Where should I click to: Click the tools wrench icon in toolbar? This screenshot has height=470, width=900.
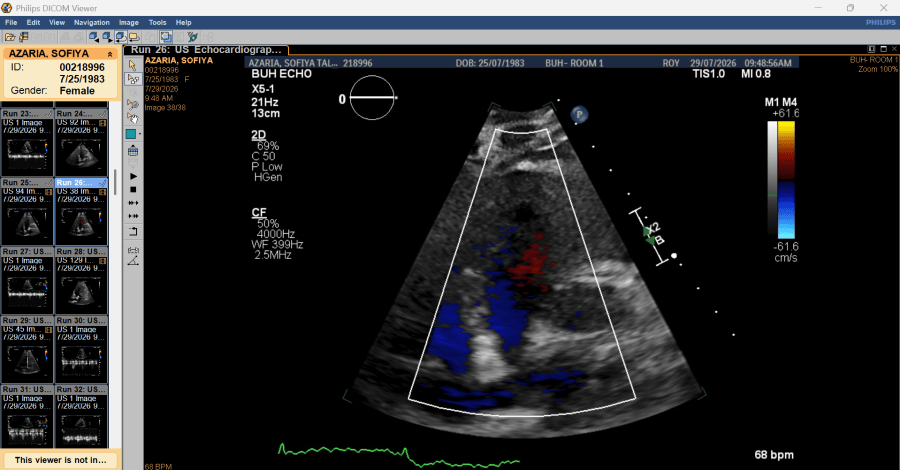pyautogui.click(x=192, y=37)
